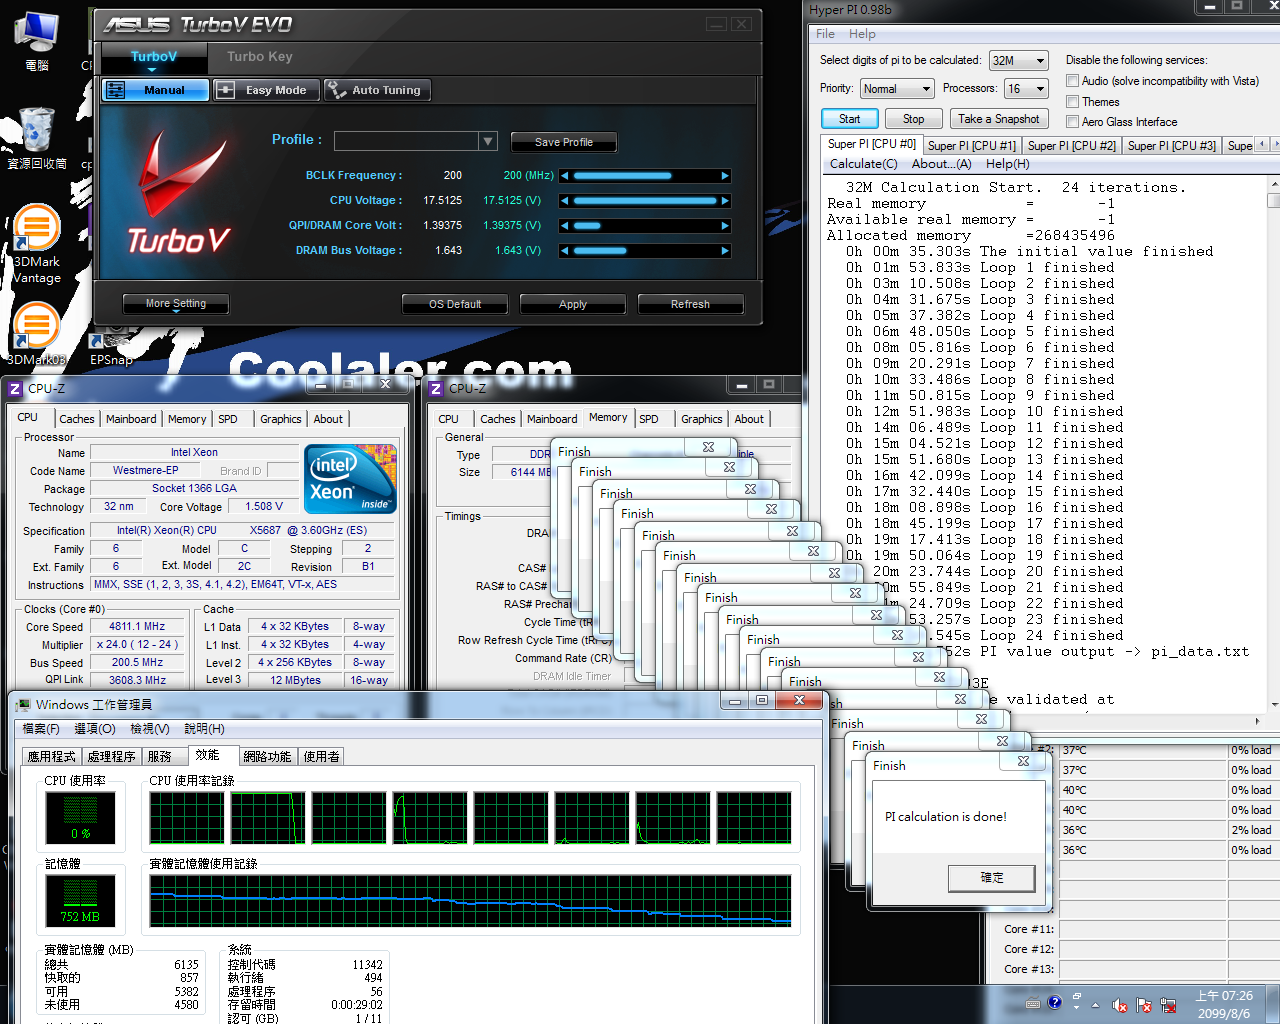Viewport: 1280px width, 1024px height.
Task: Increase BCLK Frequency with right slider arrow
Action: click(725, 176)
